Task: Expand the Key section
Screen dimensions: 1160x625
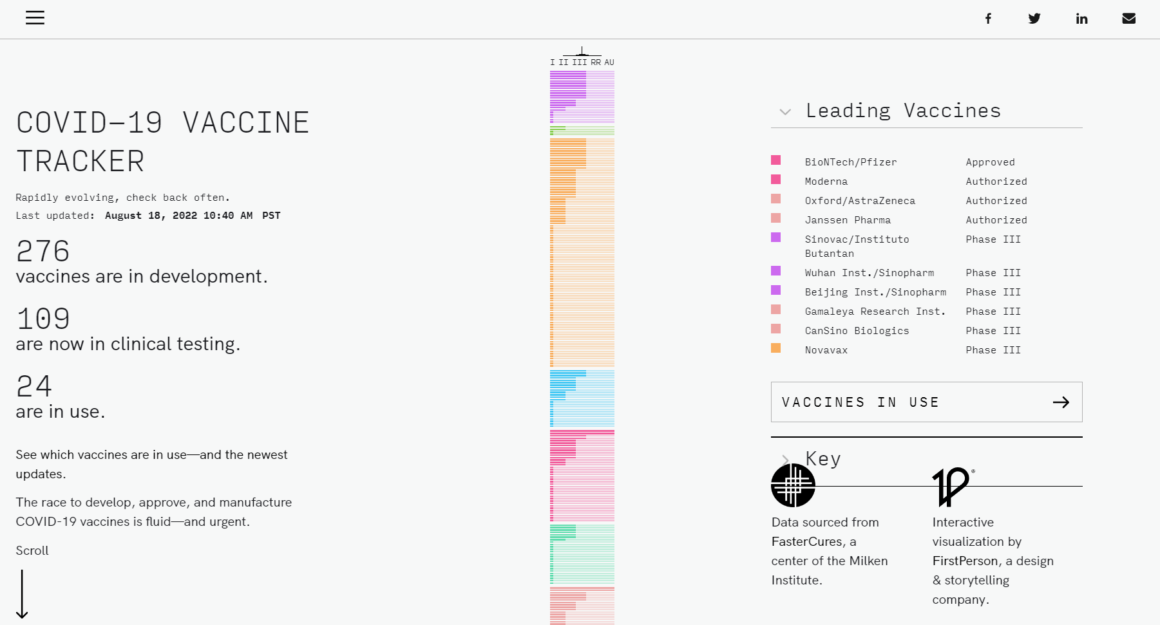Action: tap(785, 460)
